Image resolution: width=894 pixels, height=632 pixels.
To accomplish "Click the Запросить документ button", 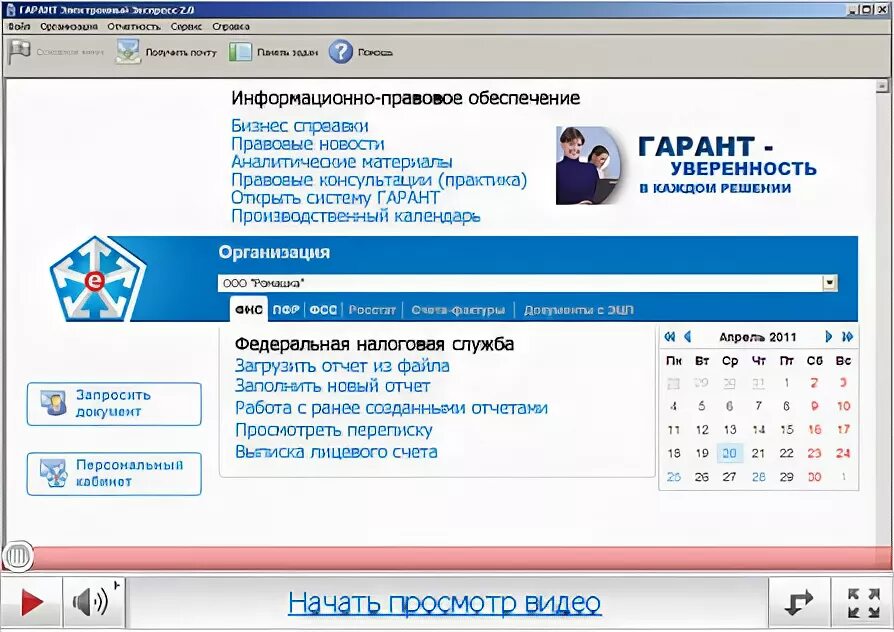I will (x=114, y=404).
